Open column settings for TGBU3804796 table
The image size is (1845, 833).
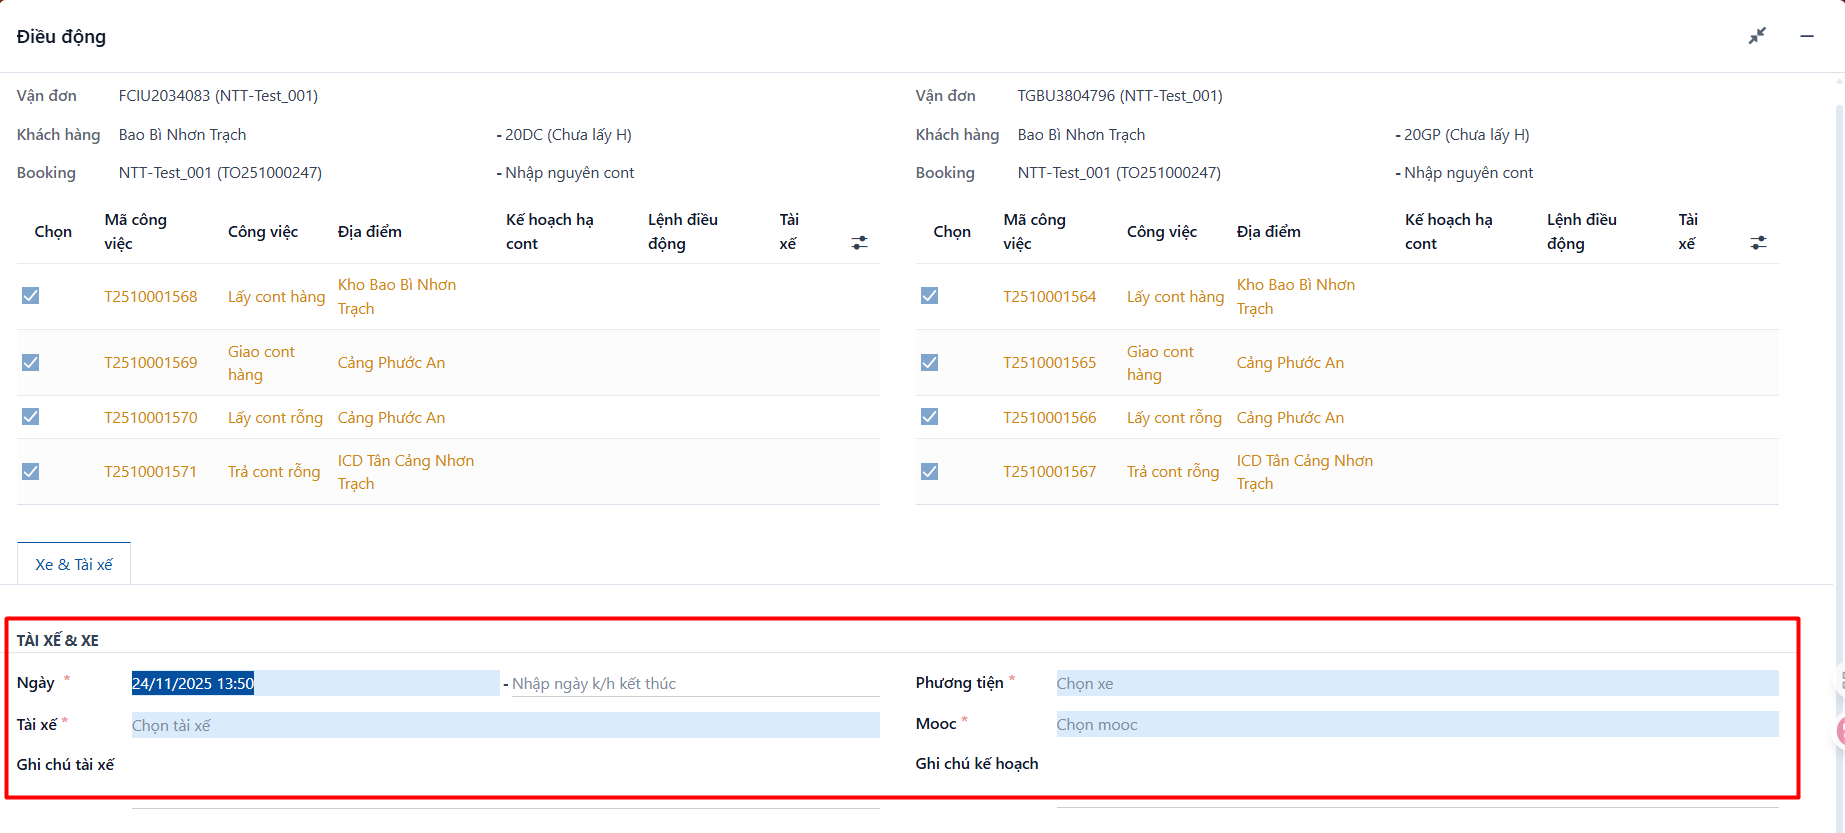tap(1758, 243)
